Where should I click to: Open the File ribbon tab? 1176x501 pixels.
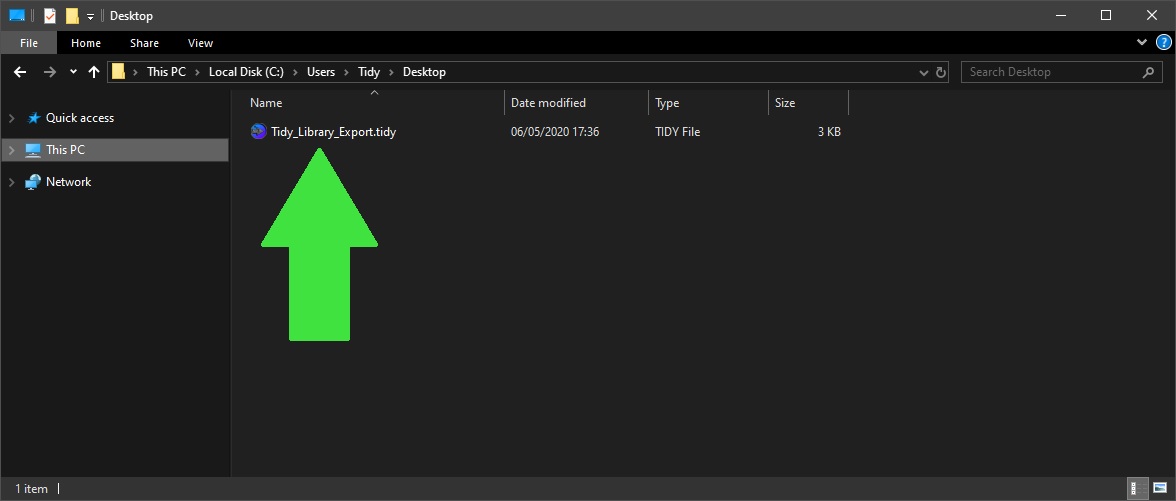(x=28, y=43)
